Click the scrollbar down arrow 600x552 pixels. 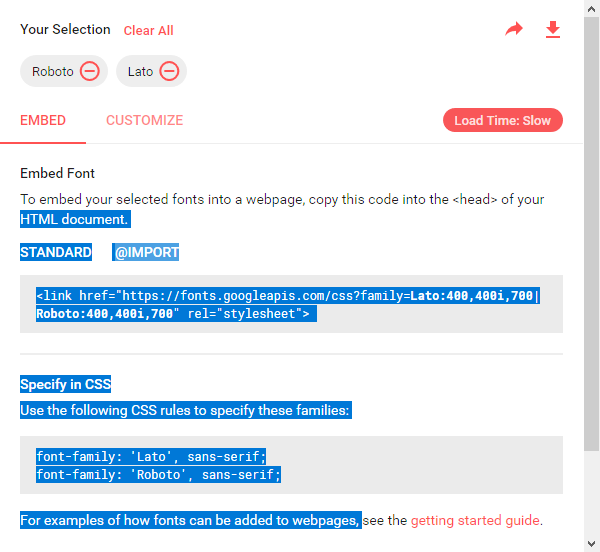[x=592, y=544]
